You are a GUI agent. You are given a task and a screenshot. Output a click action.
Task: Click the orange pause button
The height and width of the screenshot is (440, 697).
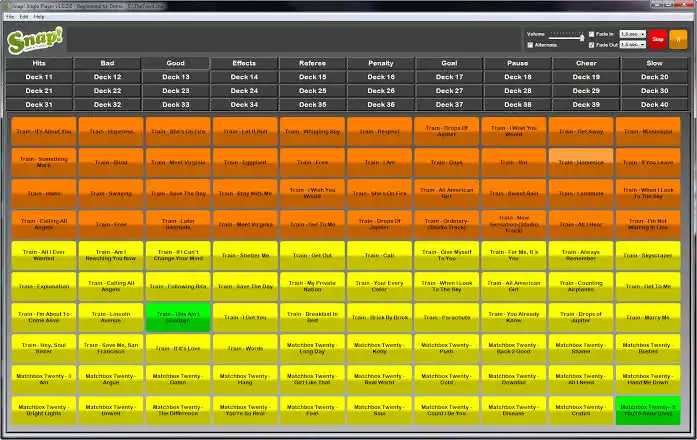pos(678,39)
